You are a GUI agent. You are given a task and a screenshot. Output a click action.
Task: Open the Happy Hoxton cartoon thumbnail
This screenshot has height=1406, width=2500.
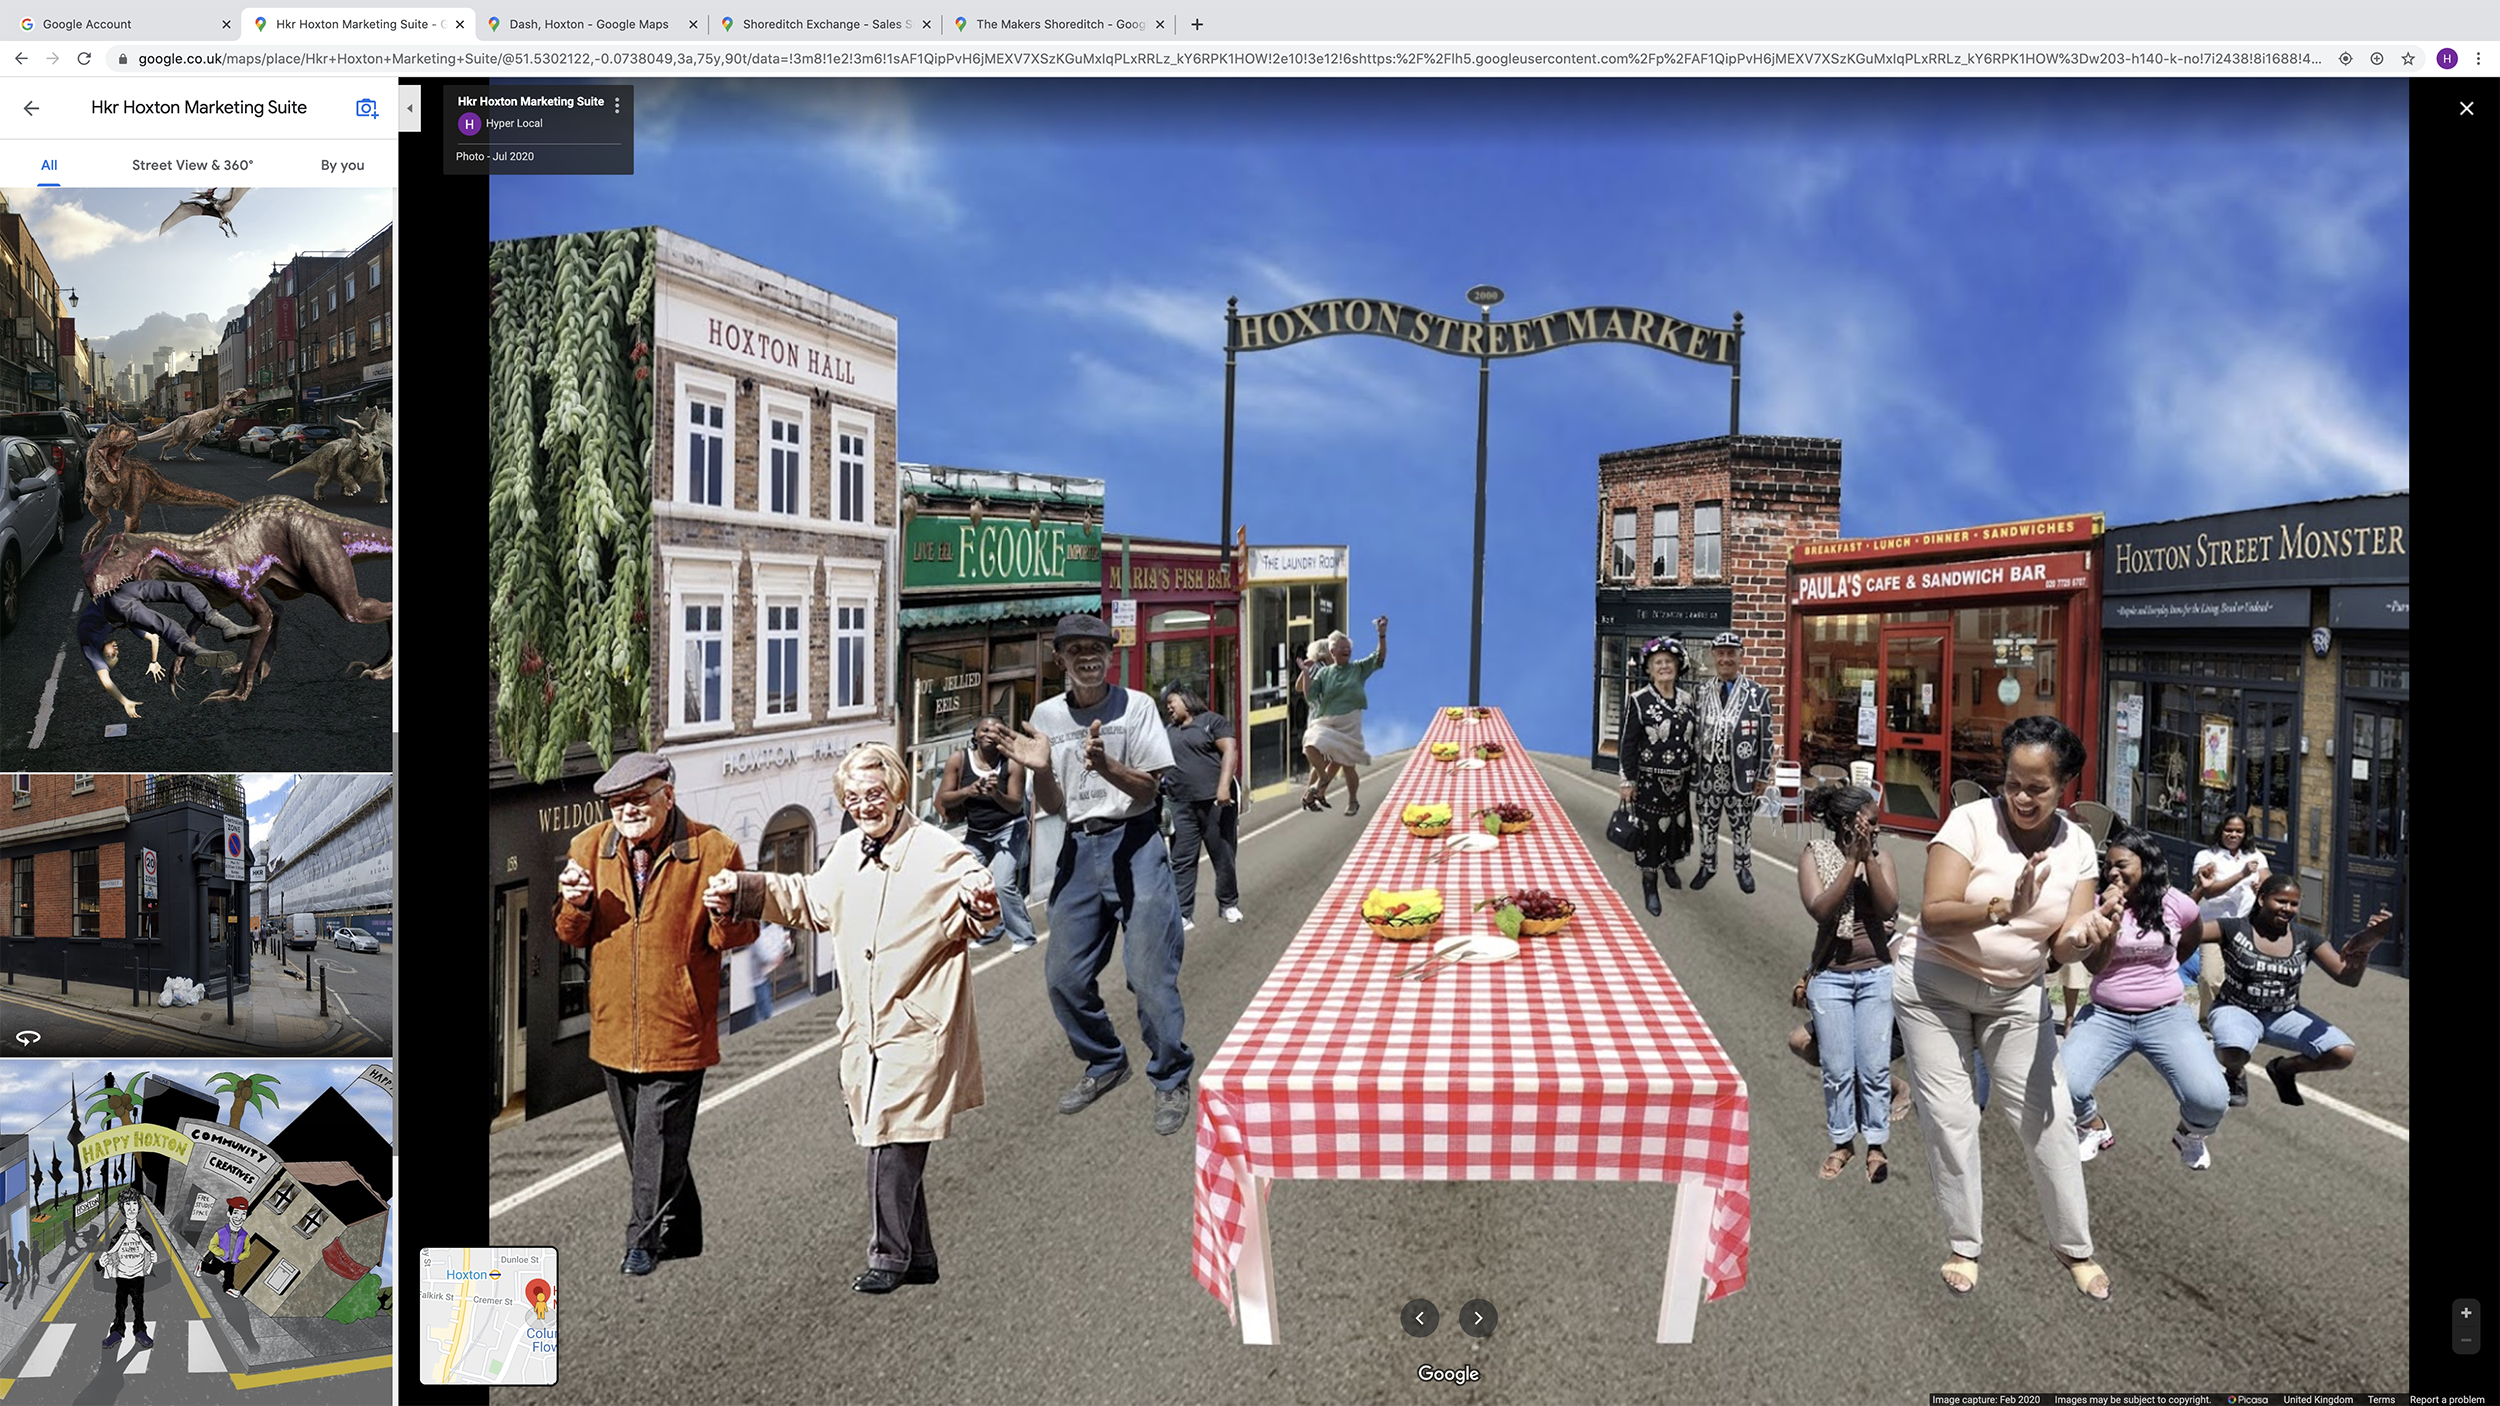(196, 1233)
